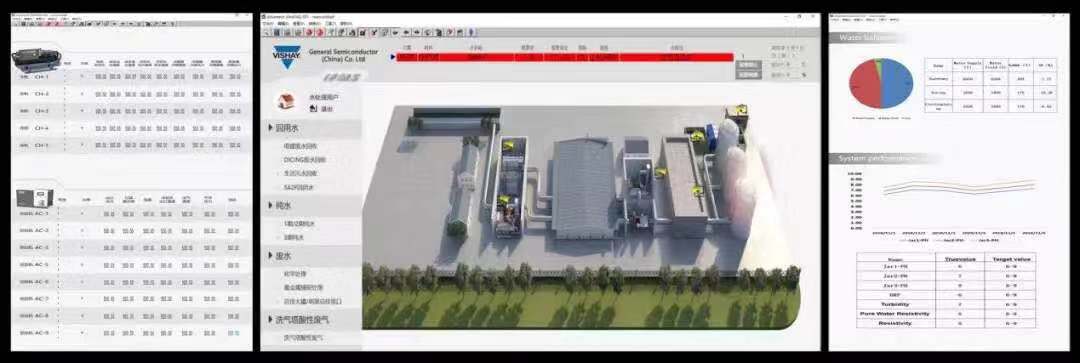This screenshot has height=363, width=1080.
Task: Select the red alarm row in the banner
Action: click(565, 57)
